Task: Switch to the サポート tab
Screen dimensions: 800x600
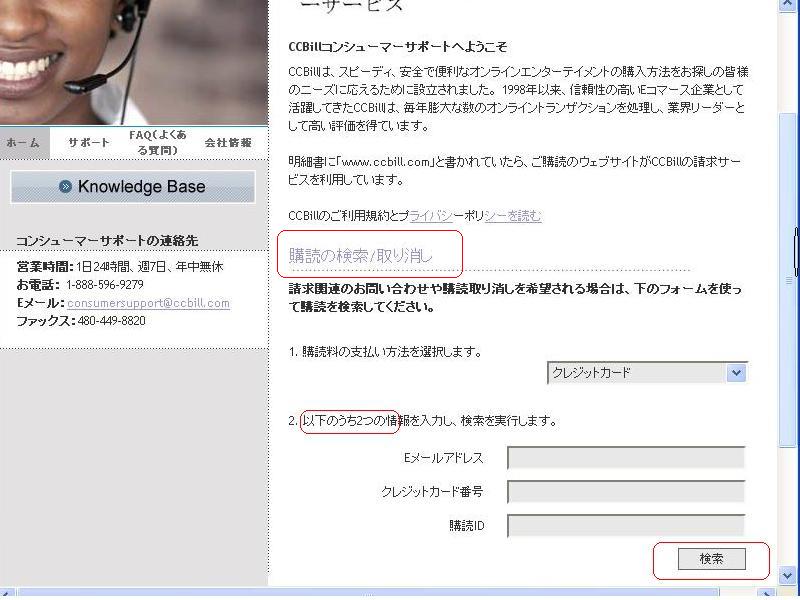Action: pyautogui.click(x=89, y=143)
